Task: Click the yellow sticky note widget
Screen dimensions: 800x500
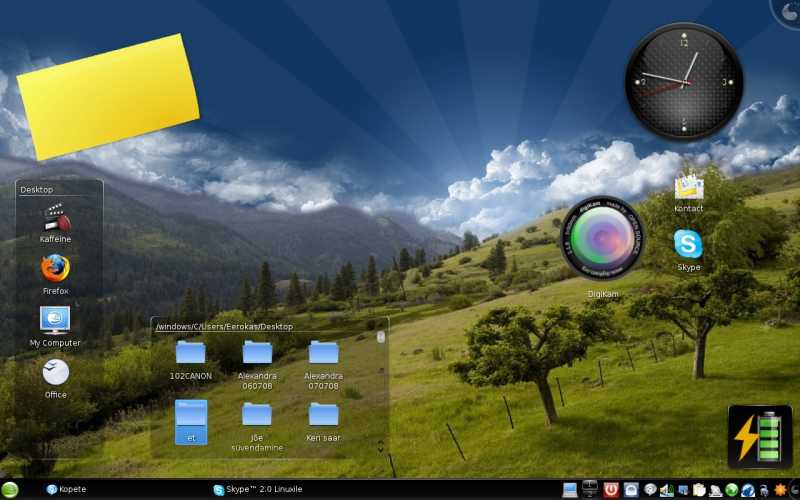Action: [x=108, y=96]
